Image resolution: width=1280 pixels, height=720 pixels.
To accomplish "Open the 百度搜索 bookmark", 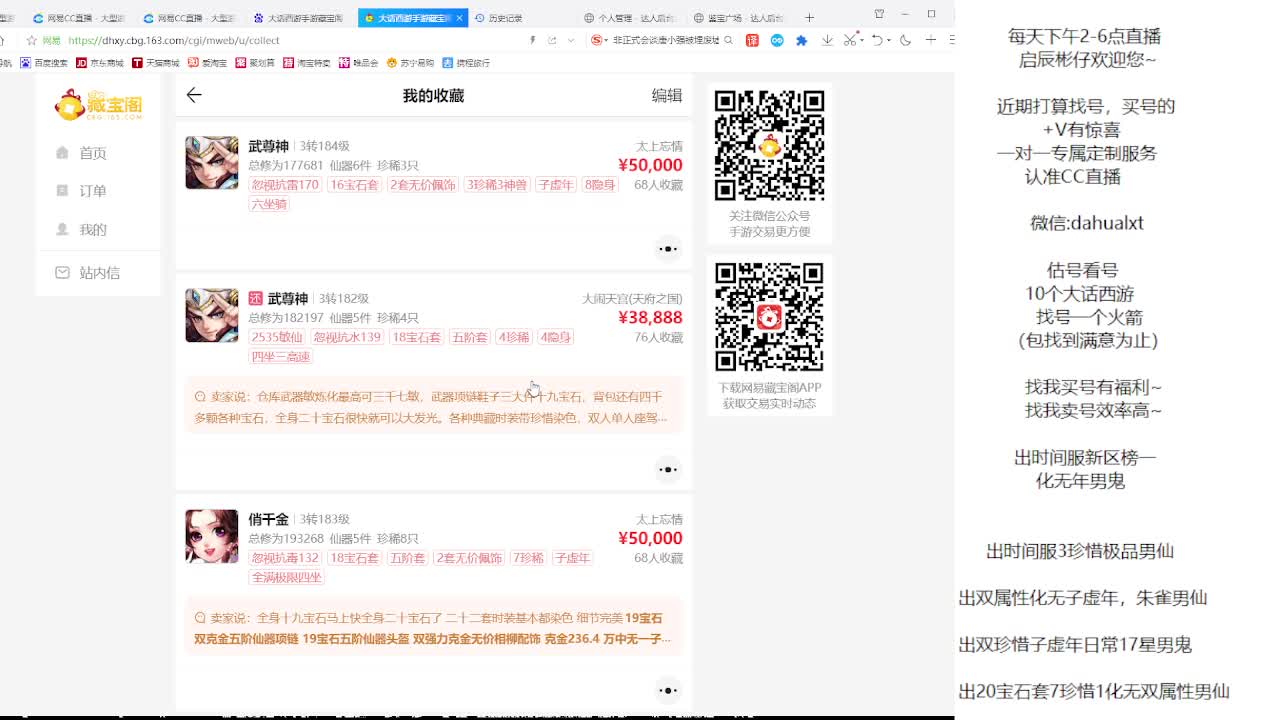I will [44, 63].
